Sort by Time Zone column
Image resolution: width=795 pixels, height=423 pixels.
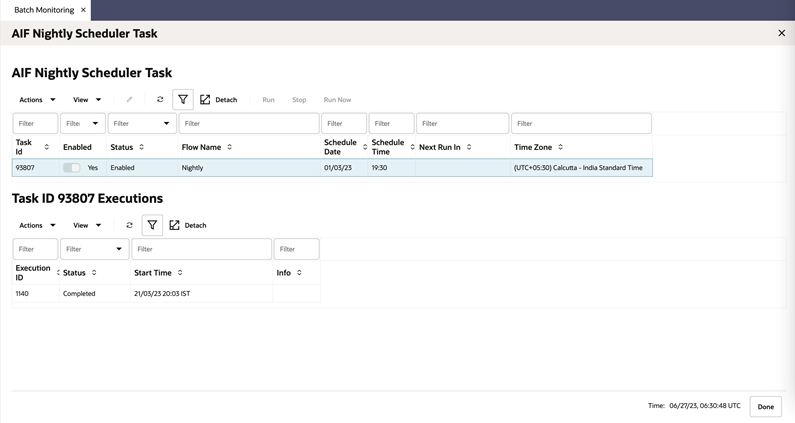(560, 147)
